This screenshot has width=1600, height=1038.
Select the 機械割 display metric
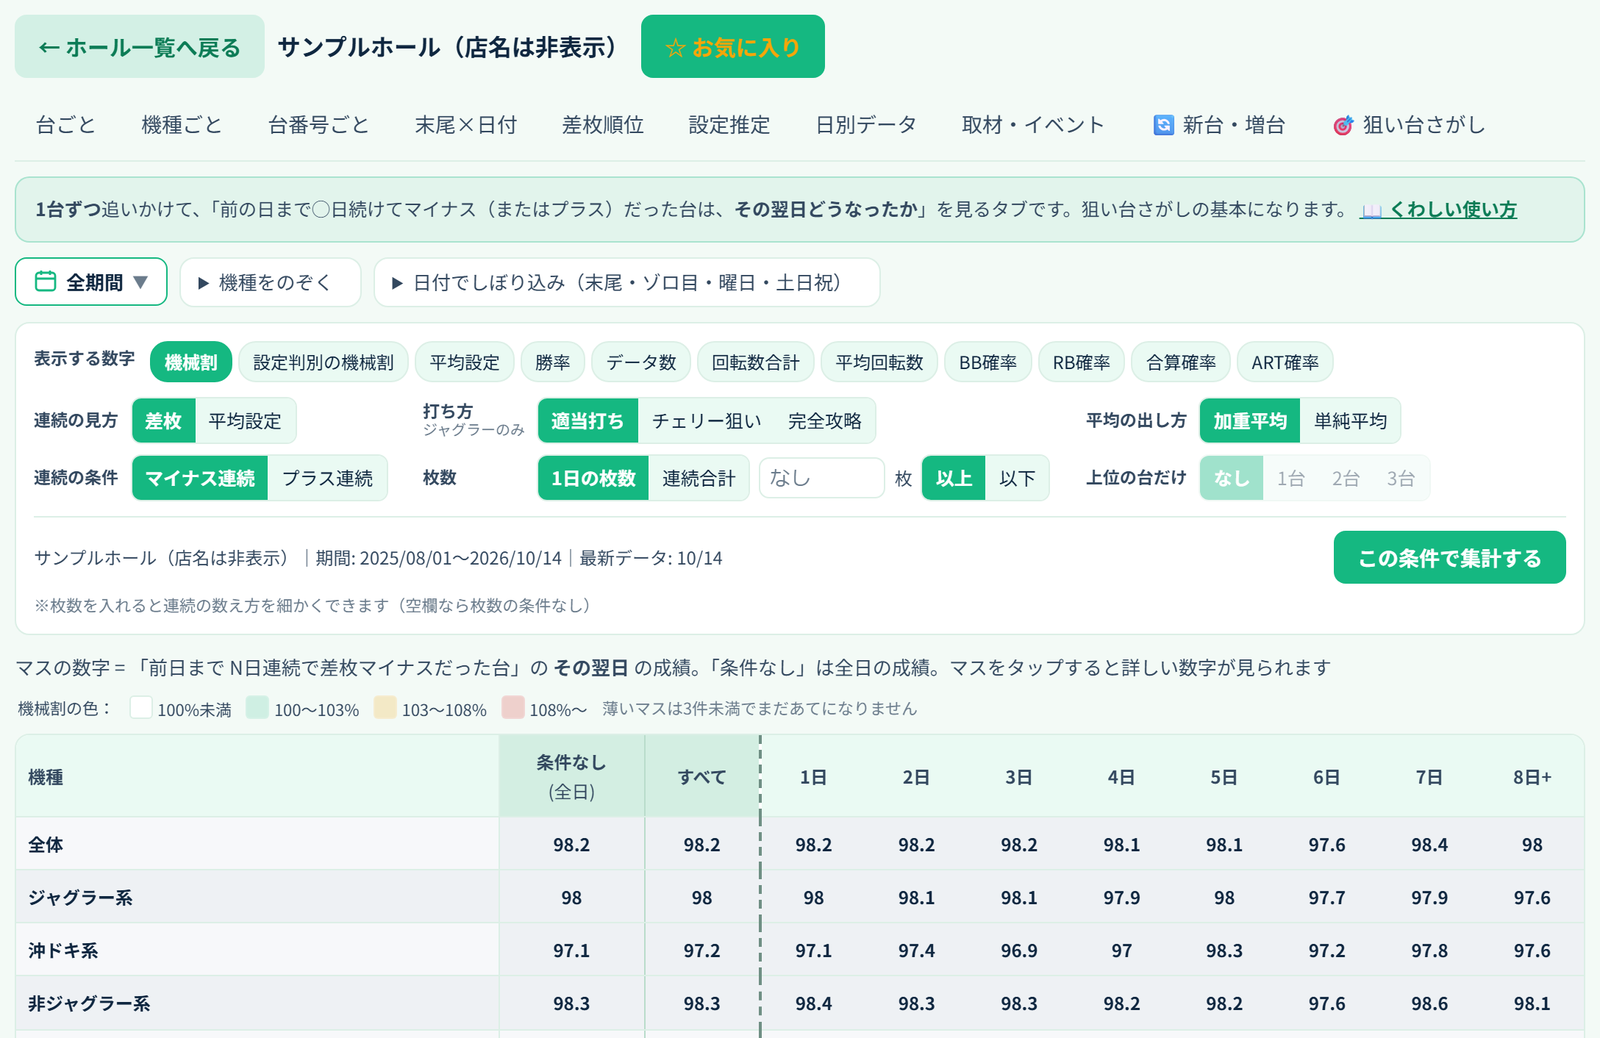point(191,362)
